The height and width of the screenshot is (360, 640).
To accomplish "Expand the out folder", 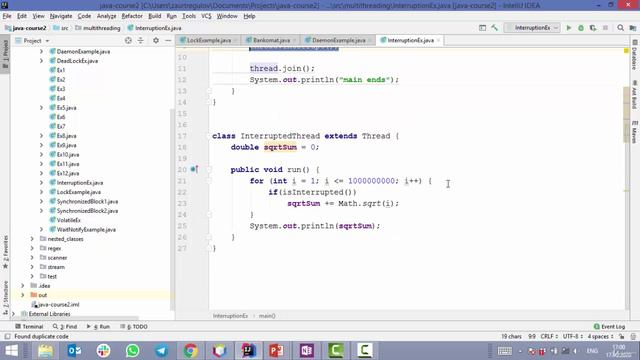I will click(22, 295).
